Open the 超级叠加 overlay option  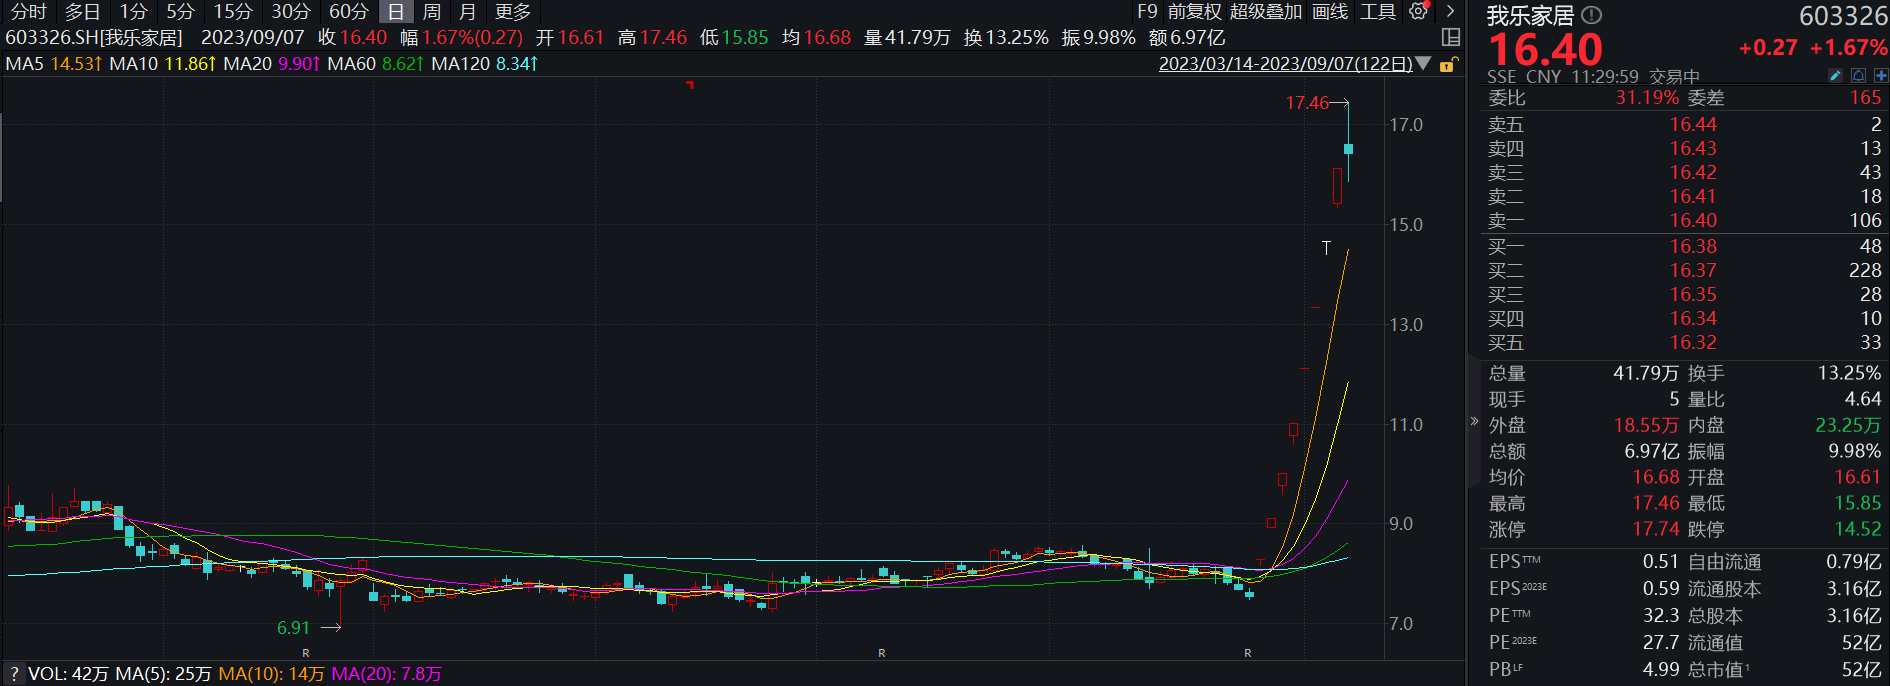pyautogui.click(x=1266, y=11)
